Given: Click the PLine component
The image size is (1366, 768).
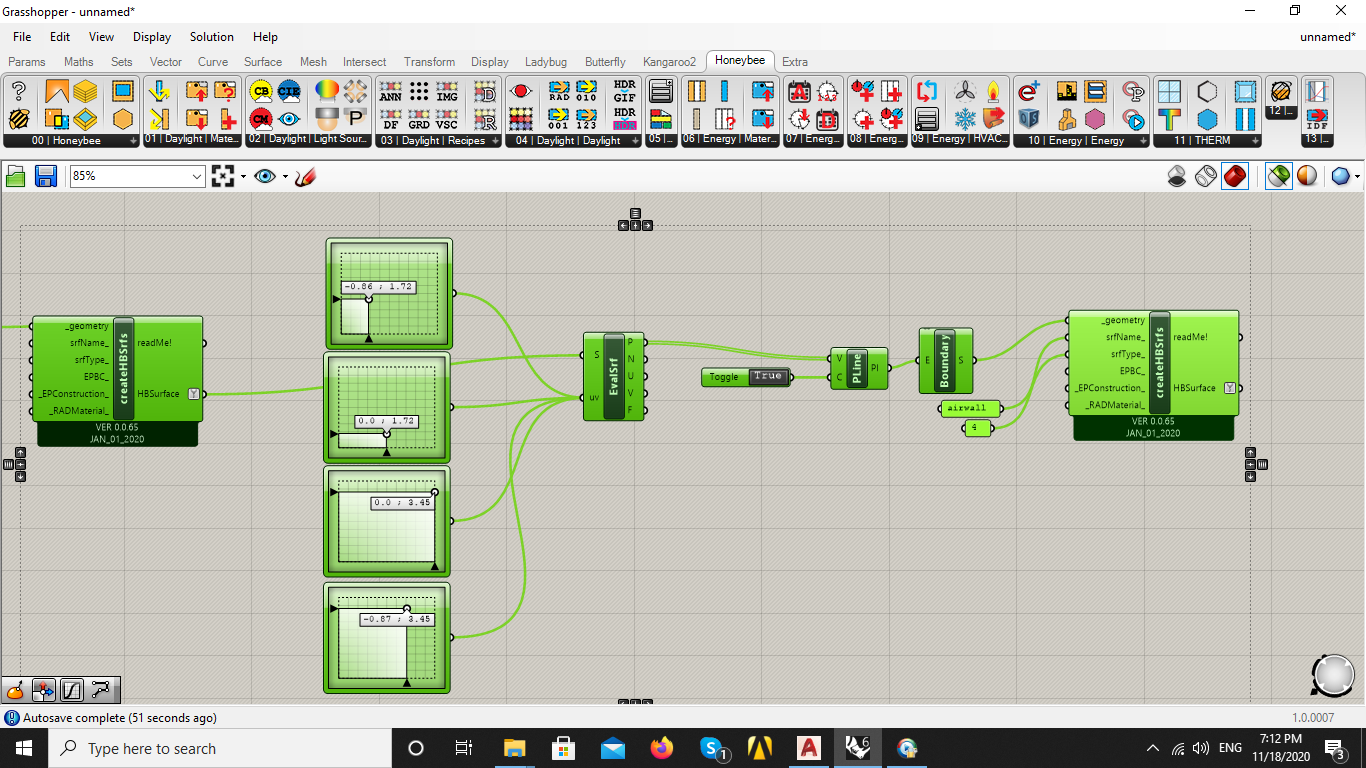Looking at the screenshot, I should pos(858,368).
